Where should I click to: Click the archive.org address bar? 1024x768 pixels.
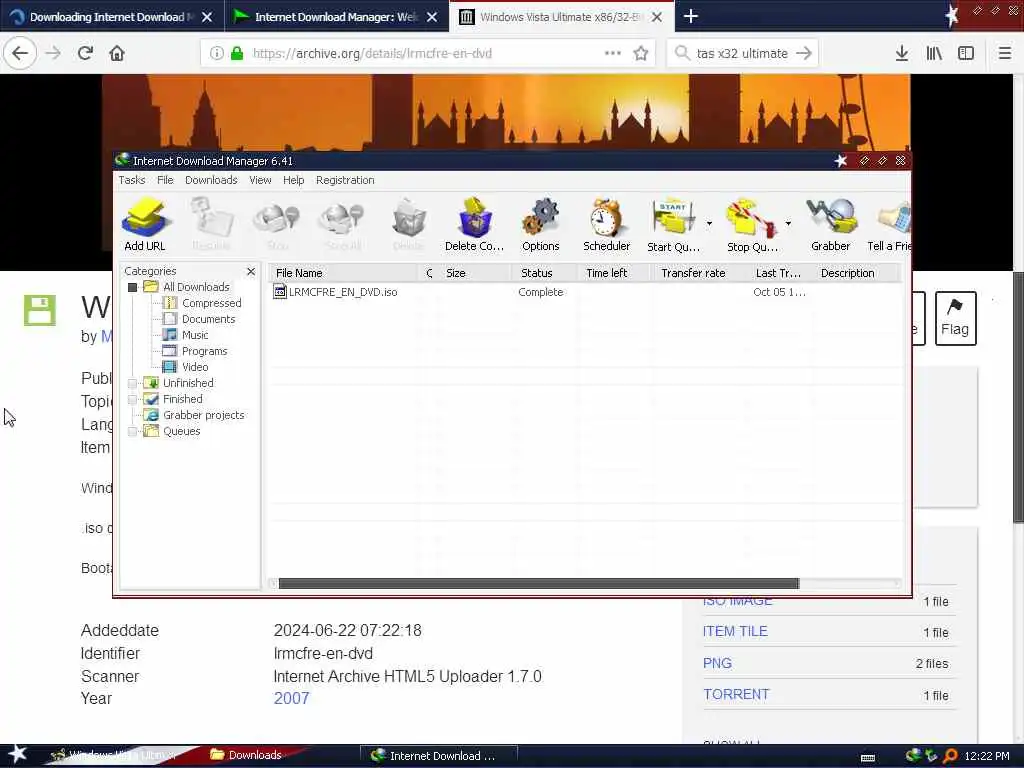click(426, 54)
